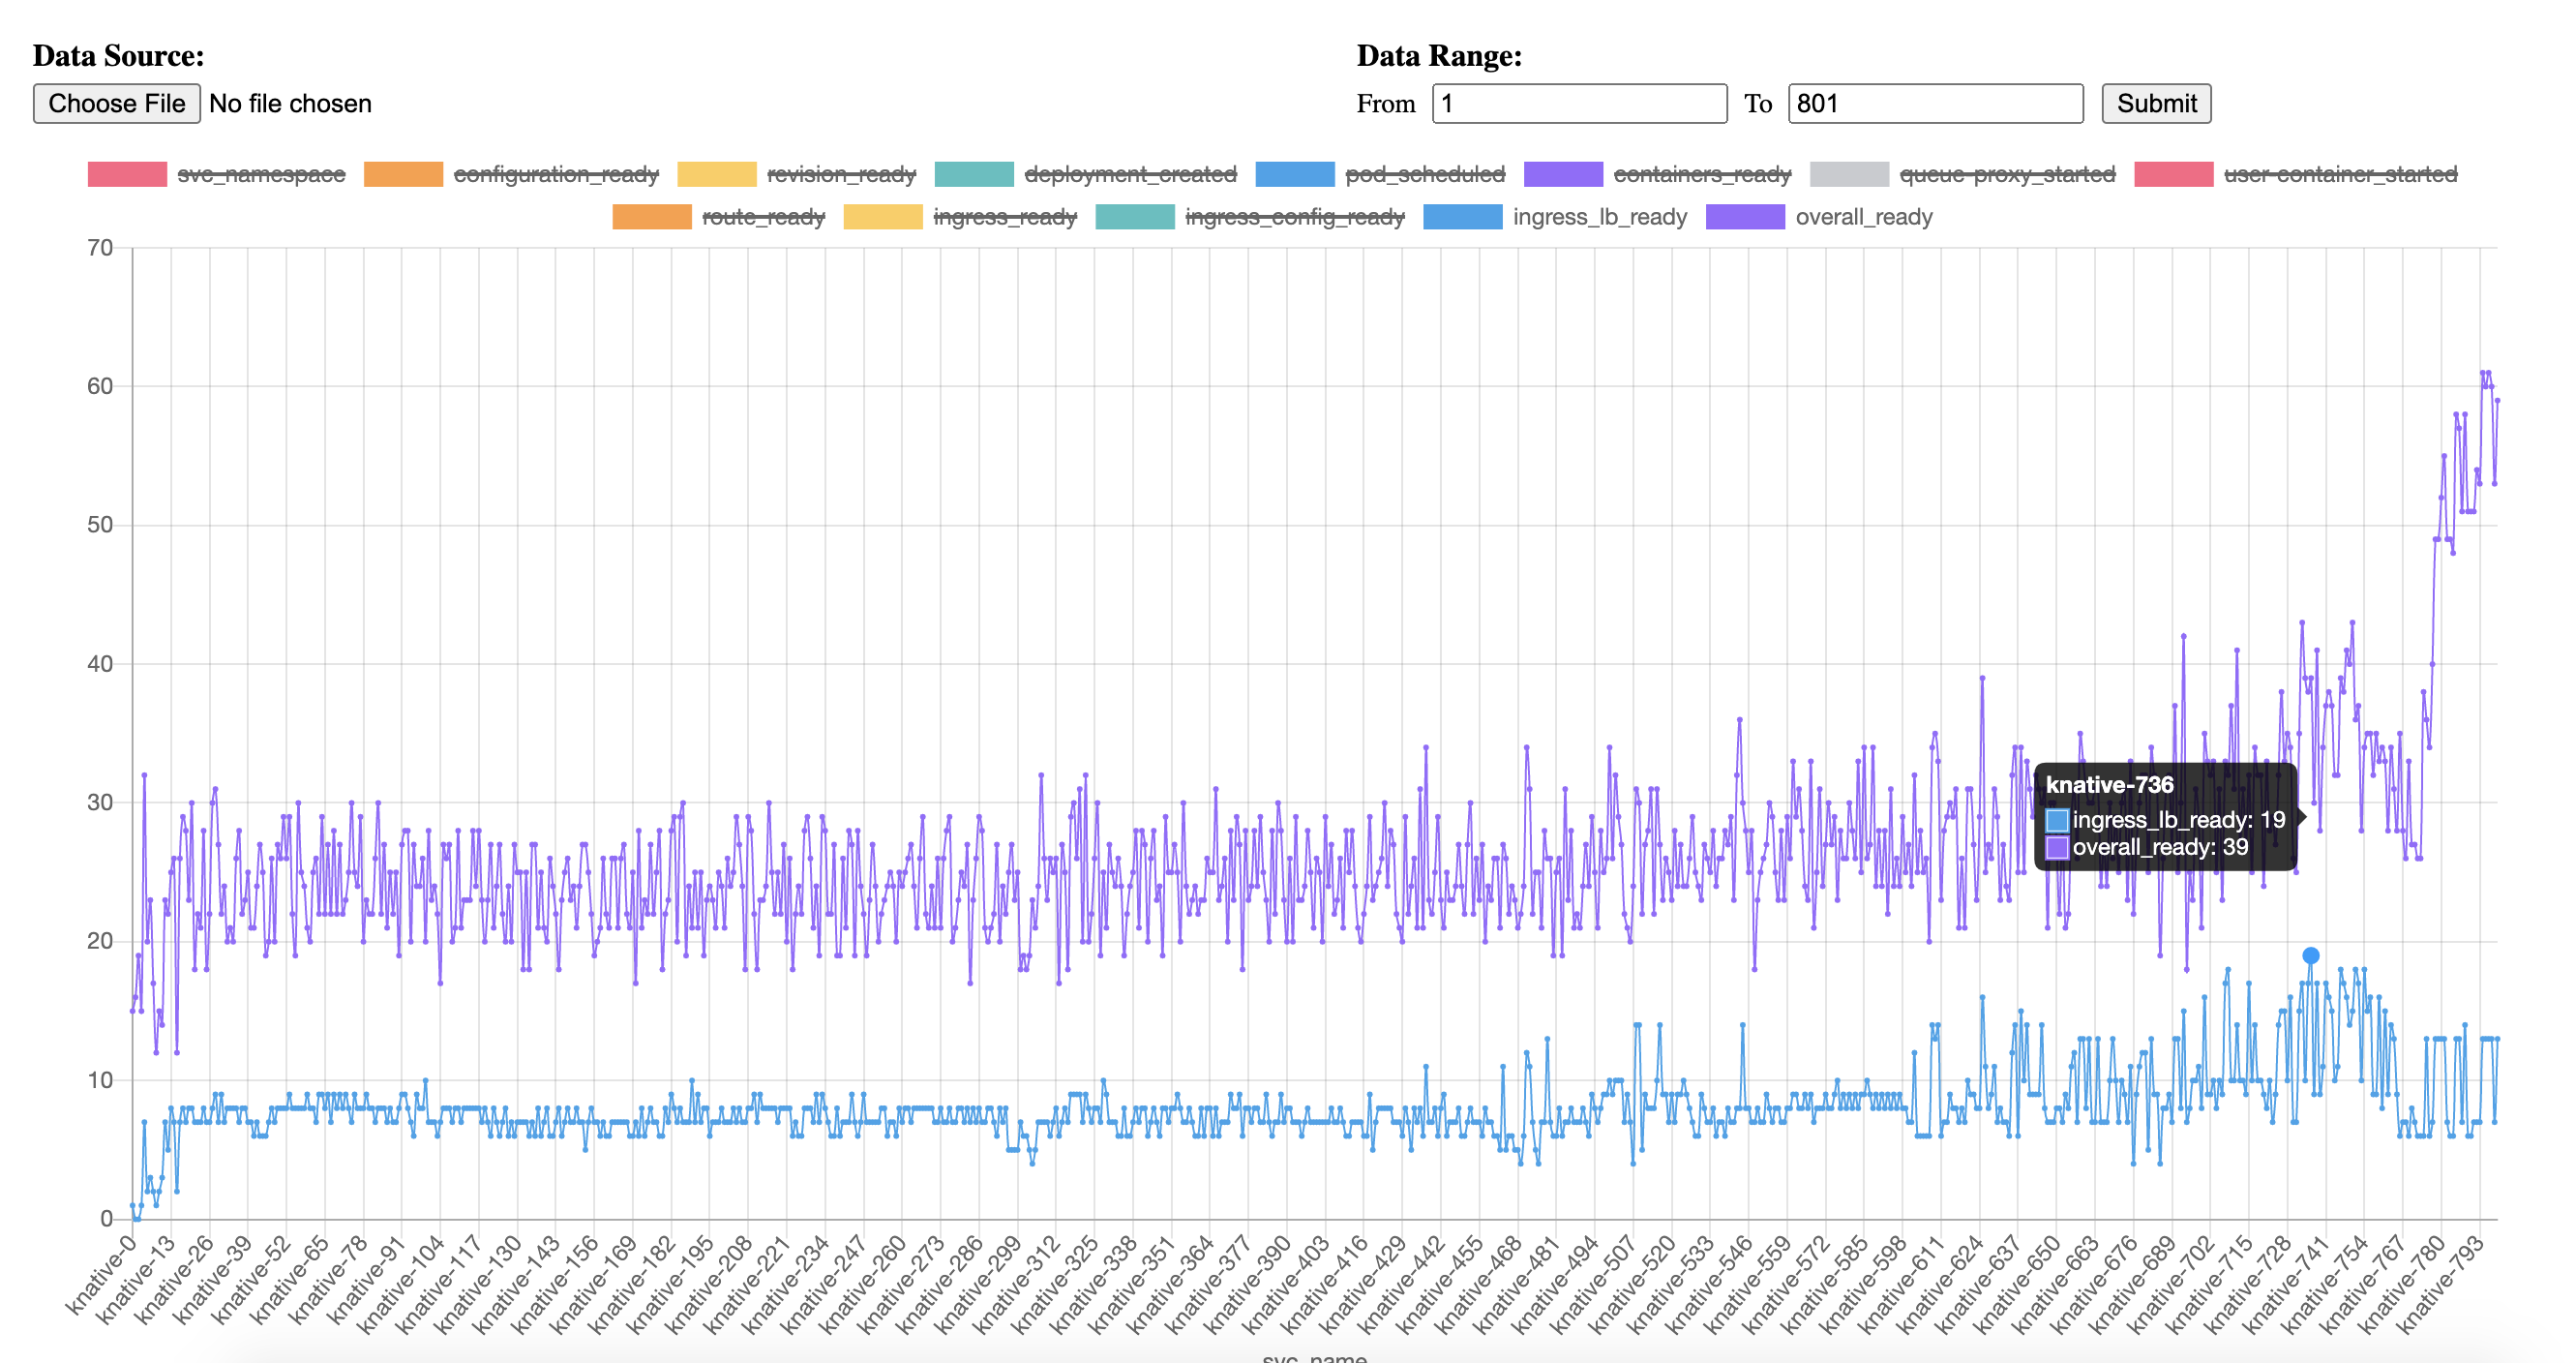Toggle configuration_ready legend label

coord(555,174)
